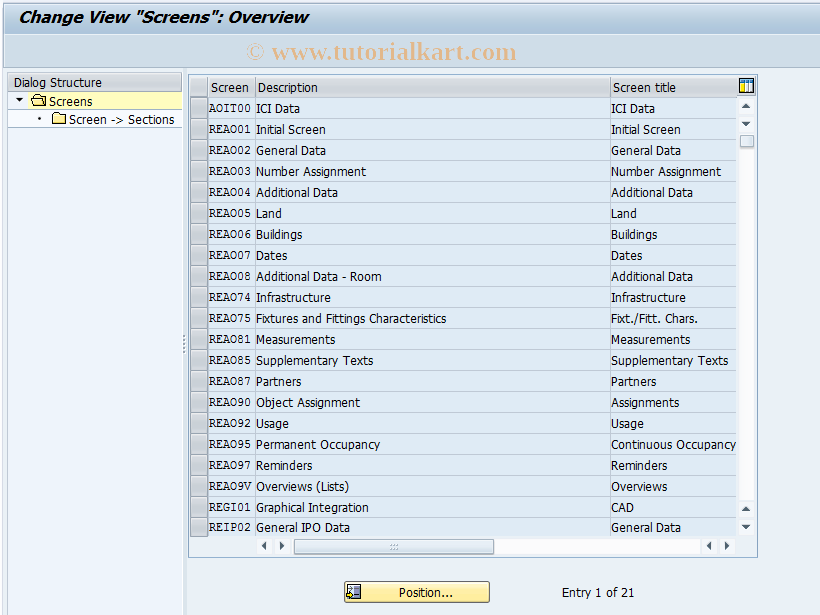The height and width of the screenshot is (615, 820).
Task: Click Description cell 'Fixtures and Fittings Characteristics'
Action: point(432,318)
